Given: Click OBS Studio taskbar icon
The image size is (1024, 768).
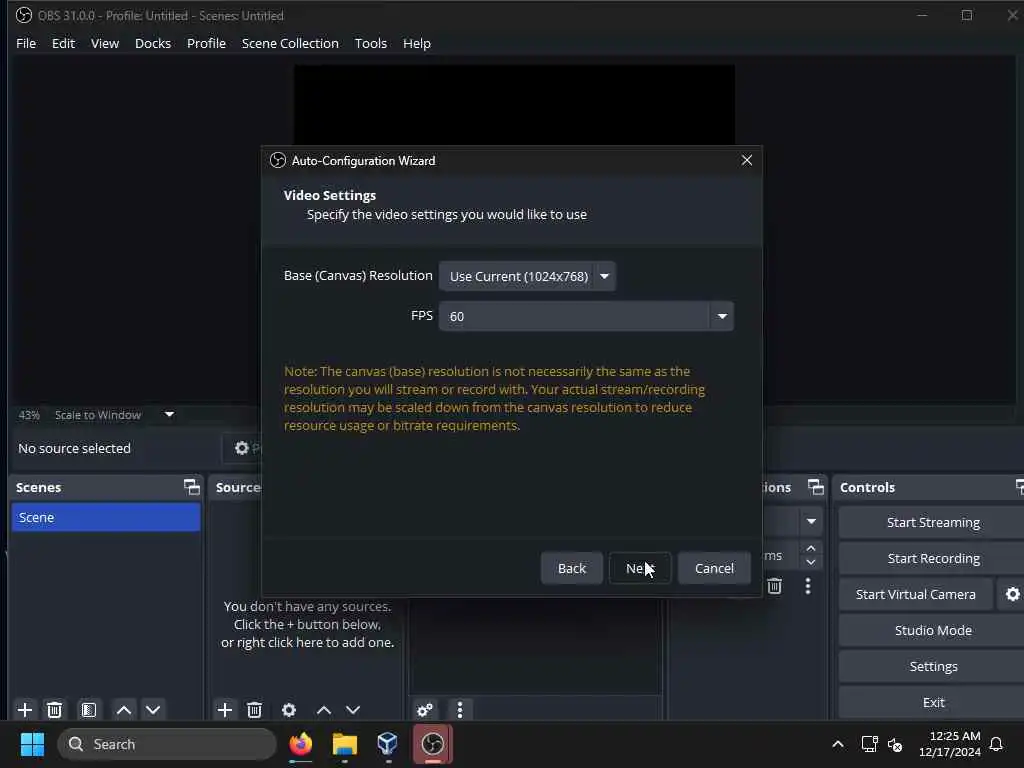Looking at the screenshot, I should point(432,744).
